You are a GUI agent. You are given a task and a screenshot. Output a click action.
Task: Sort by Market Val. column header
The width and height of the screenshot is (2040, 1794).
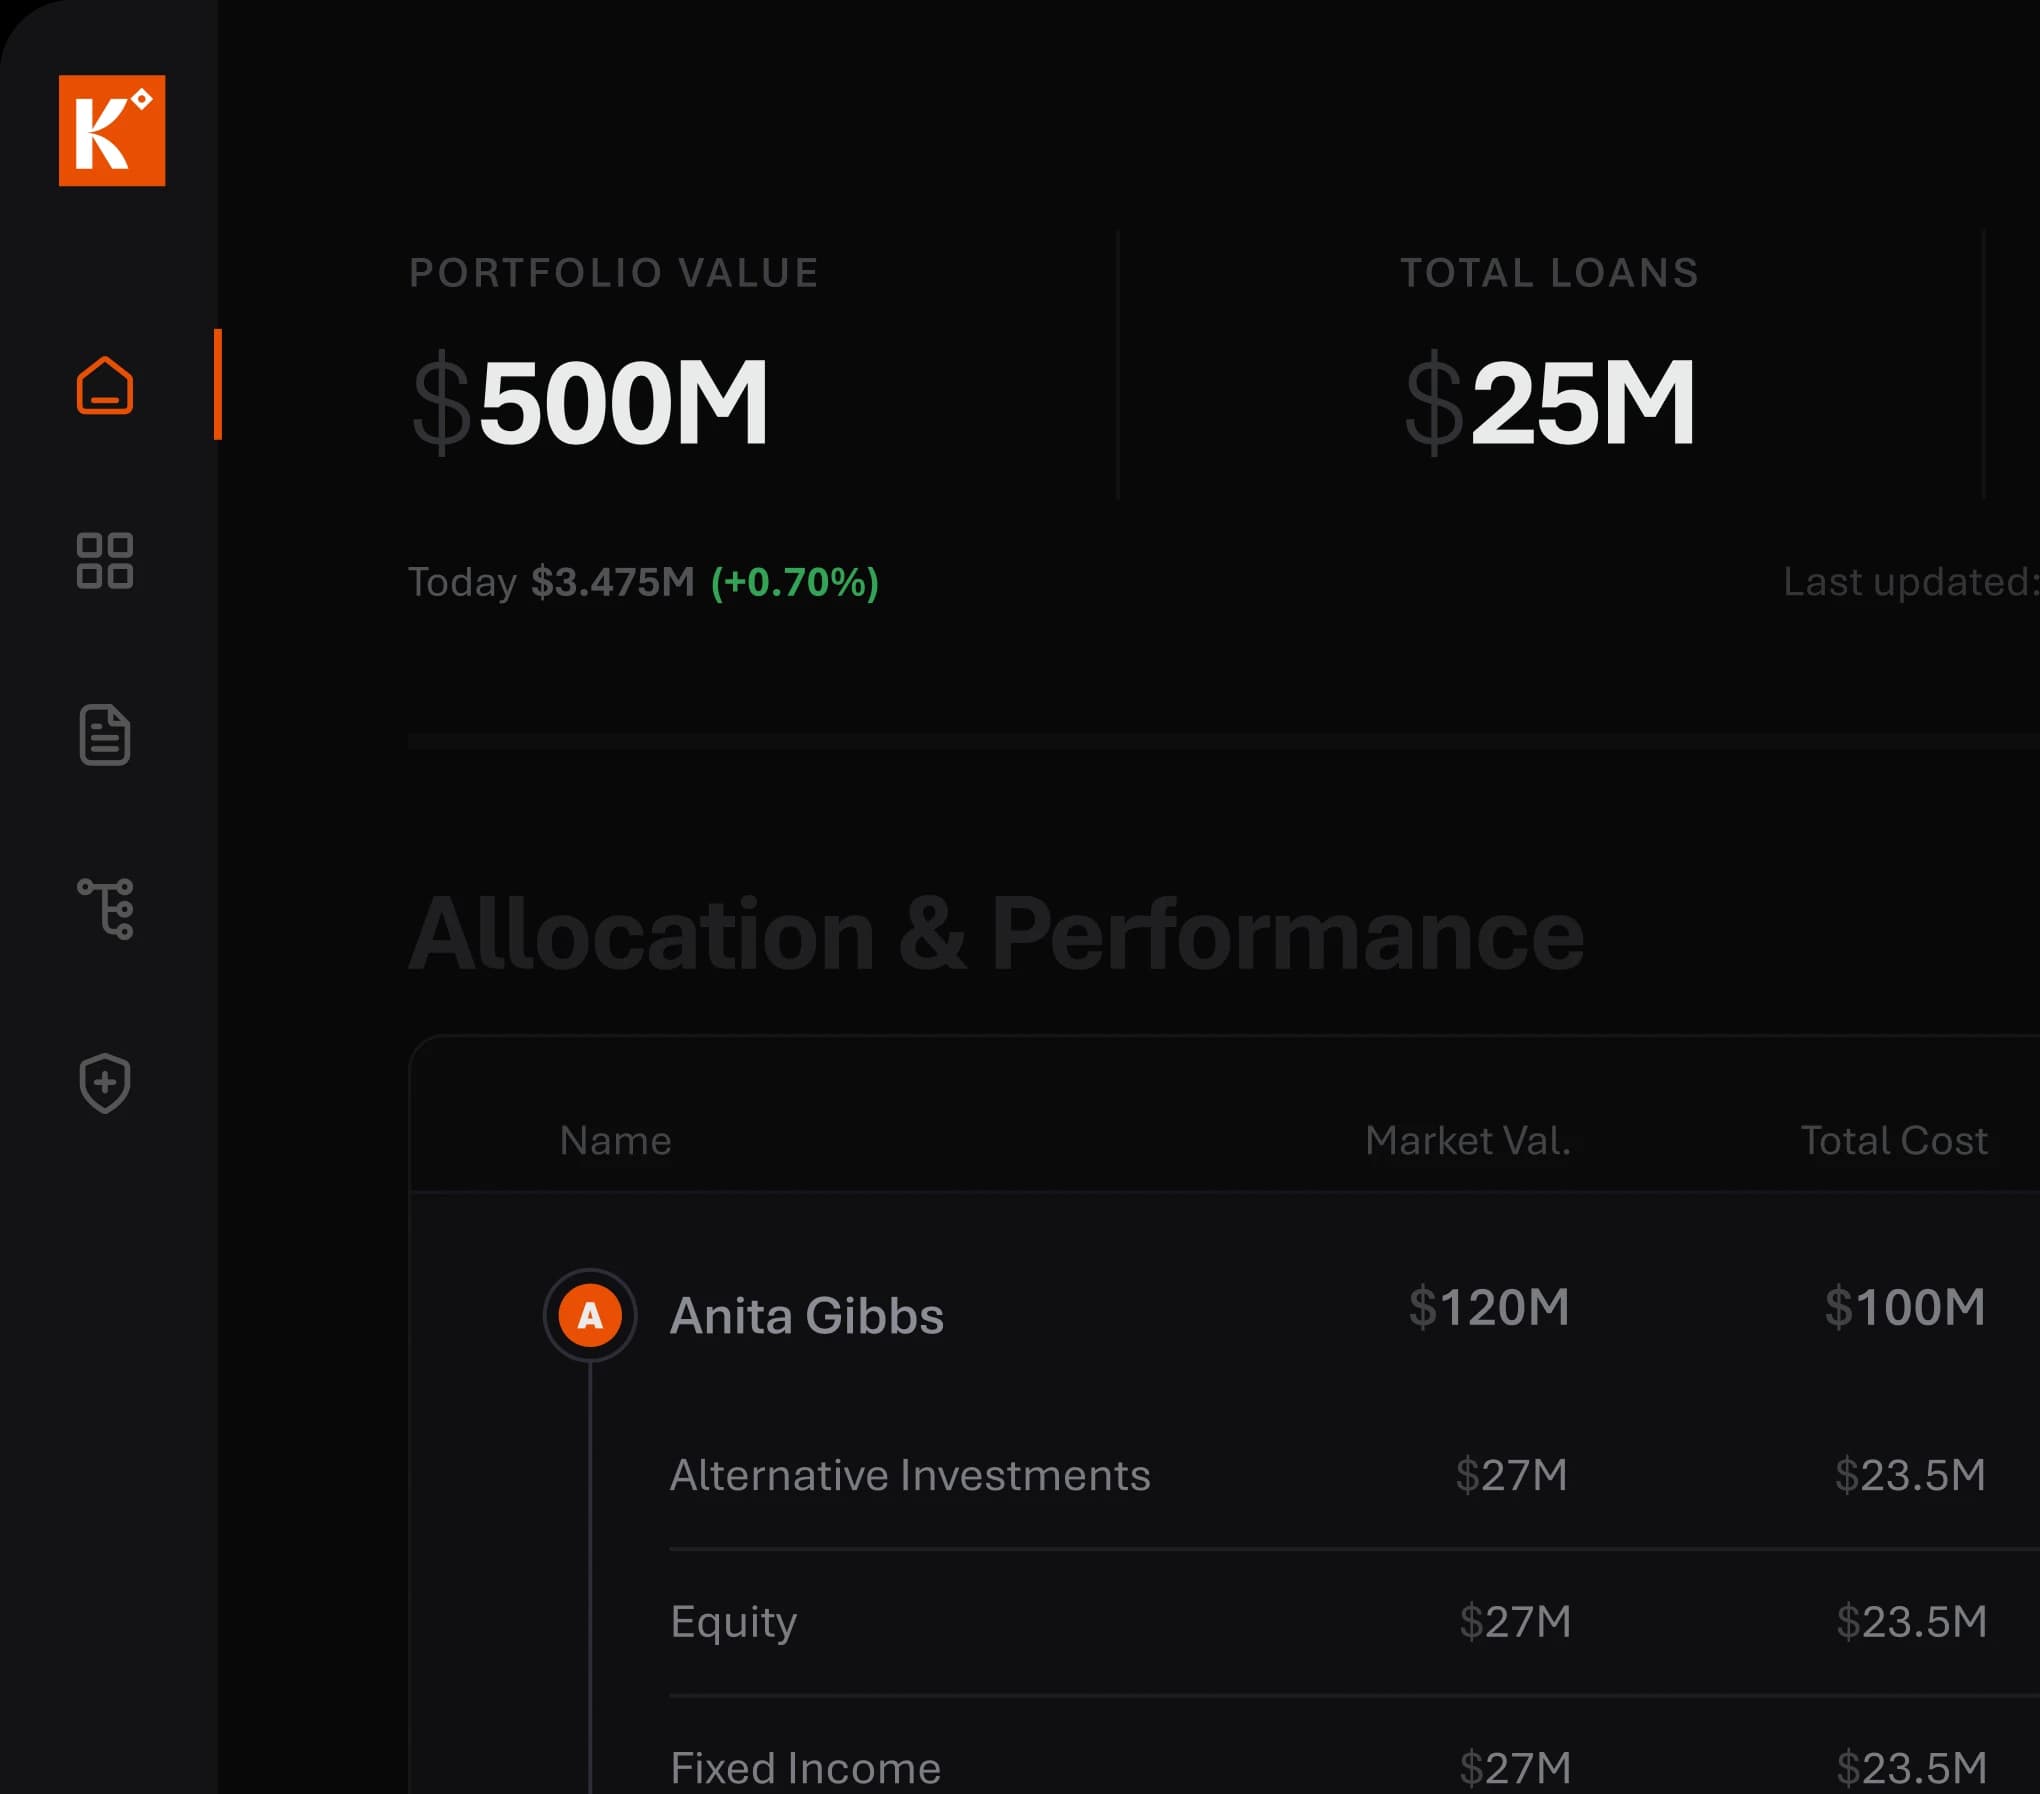[x=1468, y=1141]
